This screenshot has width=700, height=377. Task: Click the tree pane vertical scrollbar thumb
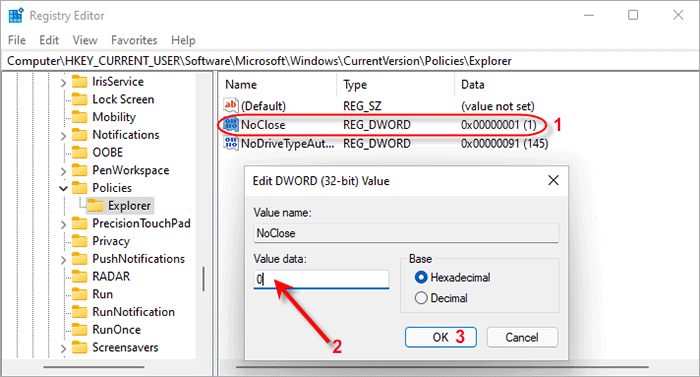[x=204, y=279]
